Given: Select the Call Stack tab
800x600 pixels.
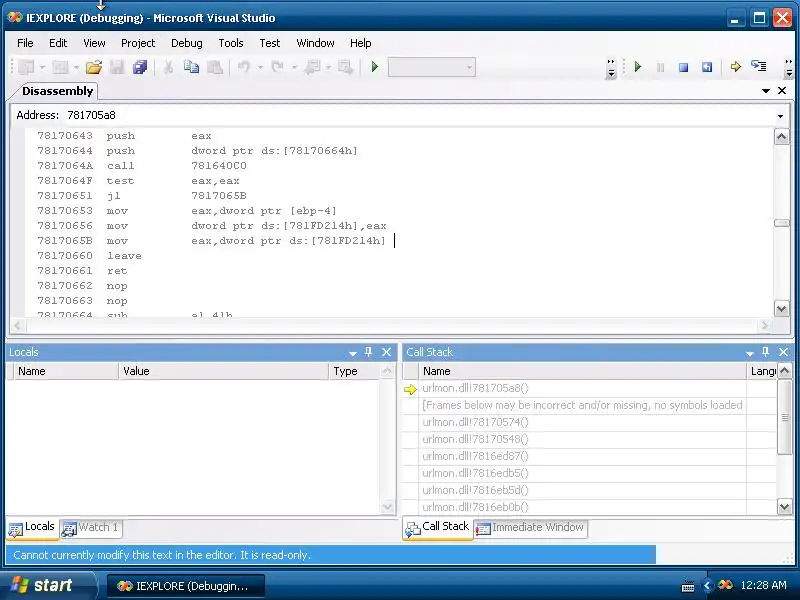Looking at the screenshot, I should coord(438,528).
